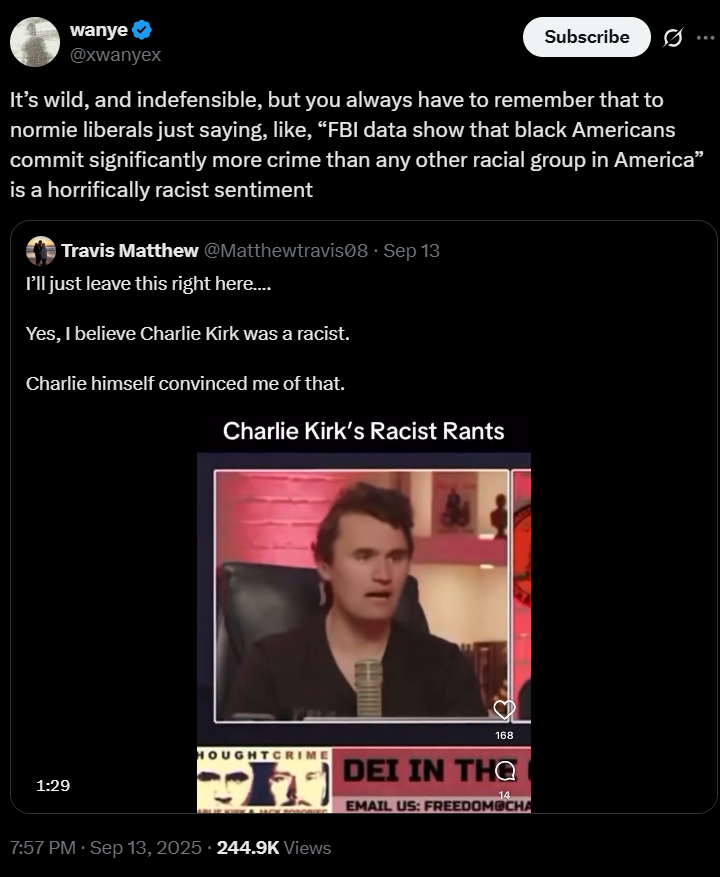Image resolution: width=720 pixels, height=877 pixels.
Task: Click the 1:29 video duration label
Action: (53, 786)
